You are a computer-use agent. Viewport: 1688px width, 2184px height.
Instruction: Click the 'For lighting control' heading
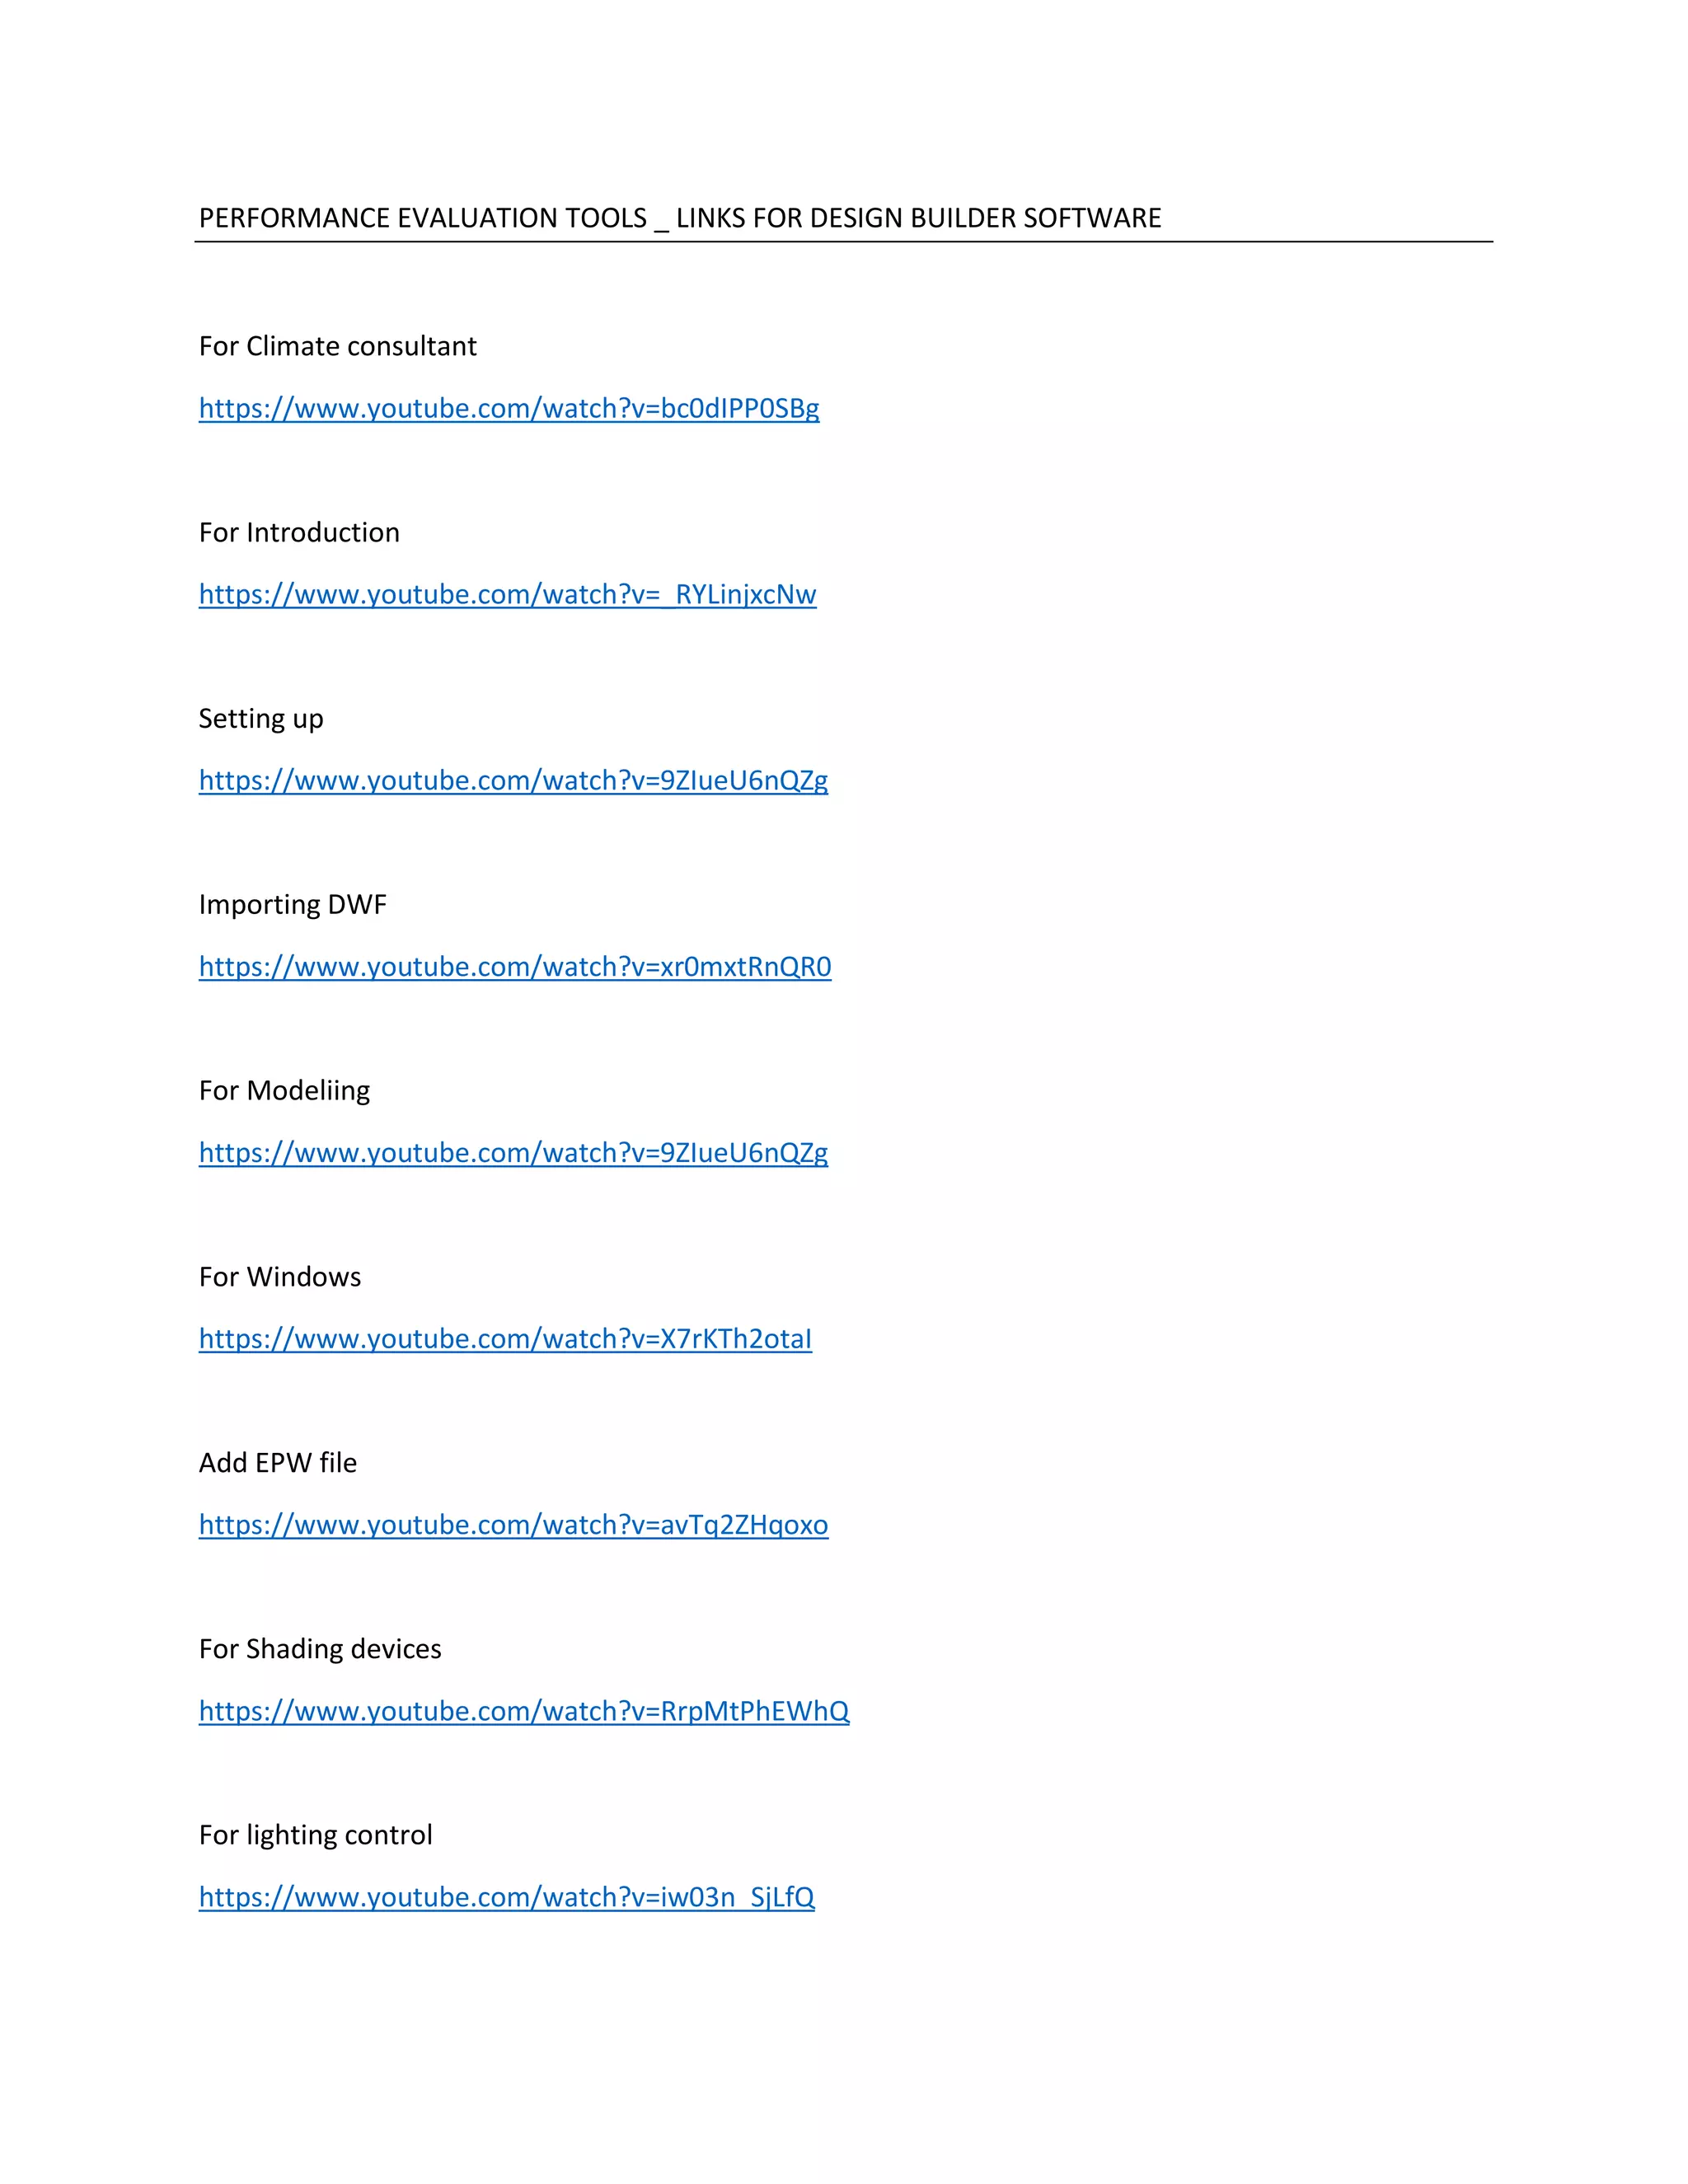315,1835
